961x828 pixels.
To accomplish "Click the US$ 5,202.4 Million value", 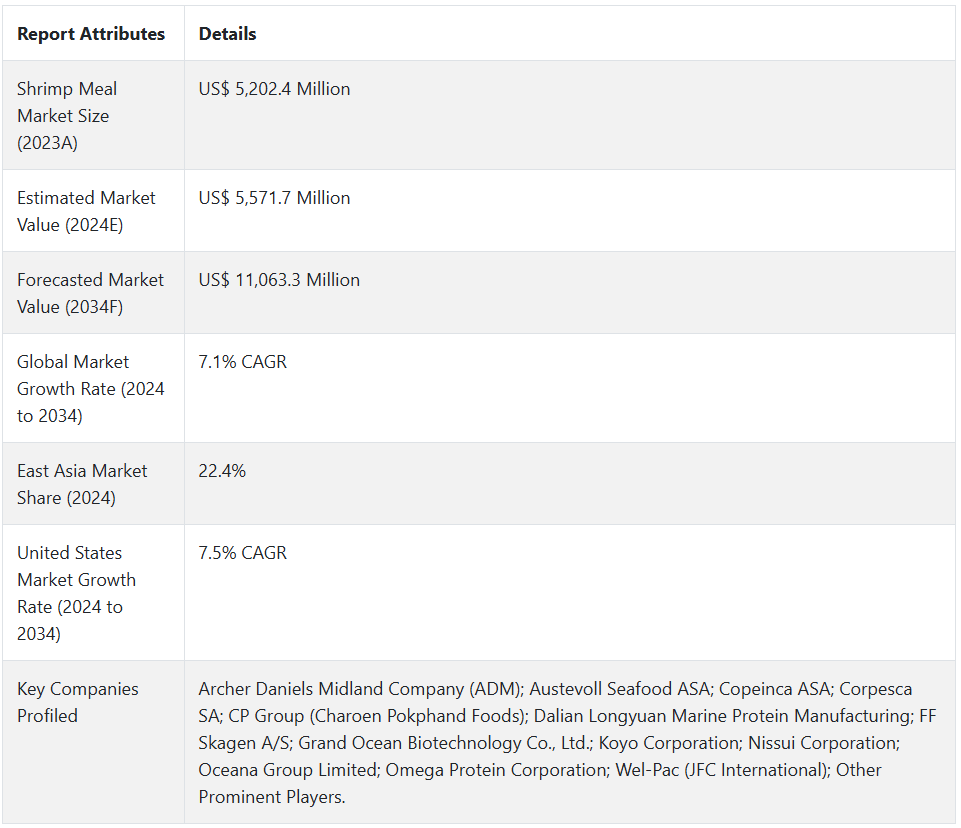I will 274,89.
